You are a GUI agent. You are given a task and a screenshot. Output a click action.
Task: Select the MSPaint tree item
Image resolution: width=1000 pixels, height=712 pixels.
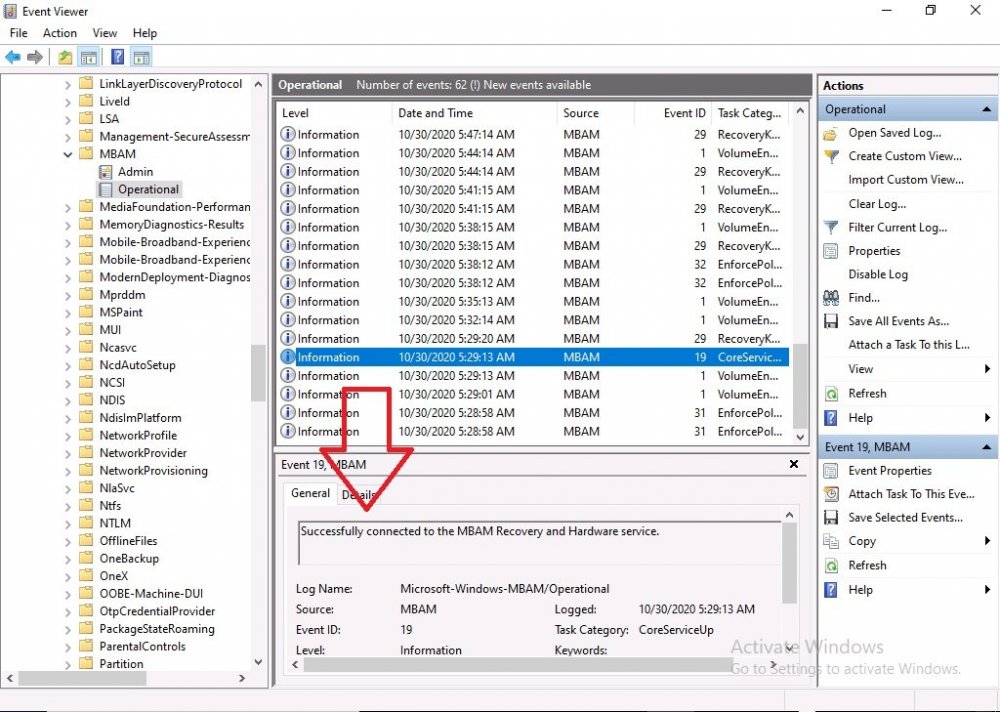point(121,313)
